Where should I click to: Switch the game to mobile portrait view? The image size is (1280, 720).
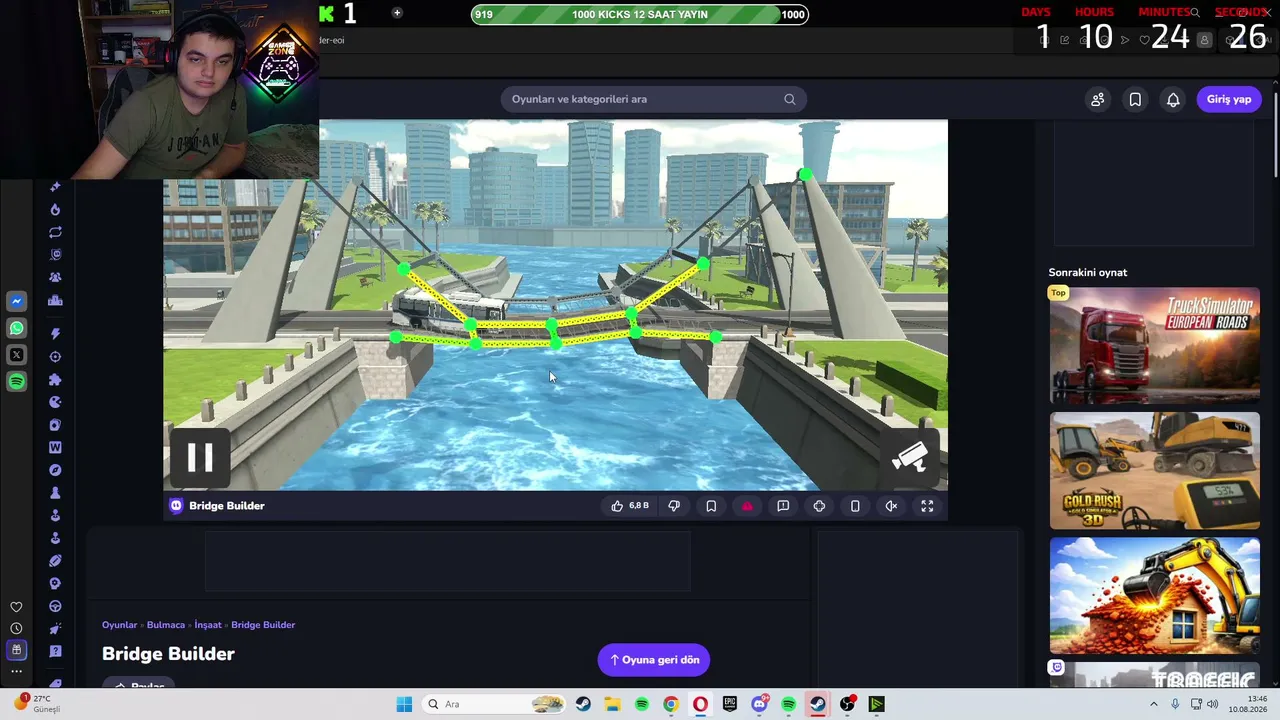[855, 506]
